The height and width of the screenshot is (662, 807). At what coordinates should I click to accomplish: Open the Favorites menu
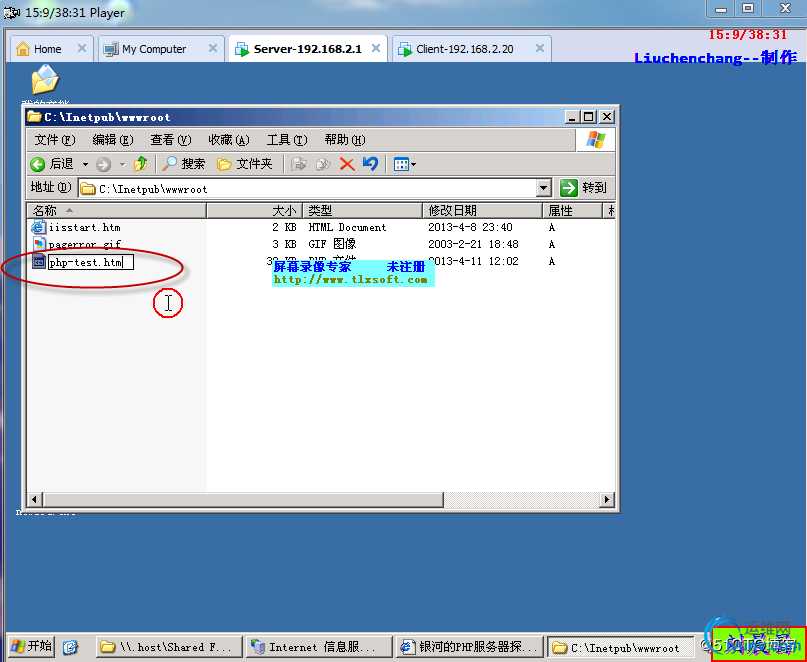[229, 140]
